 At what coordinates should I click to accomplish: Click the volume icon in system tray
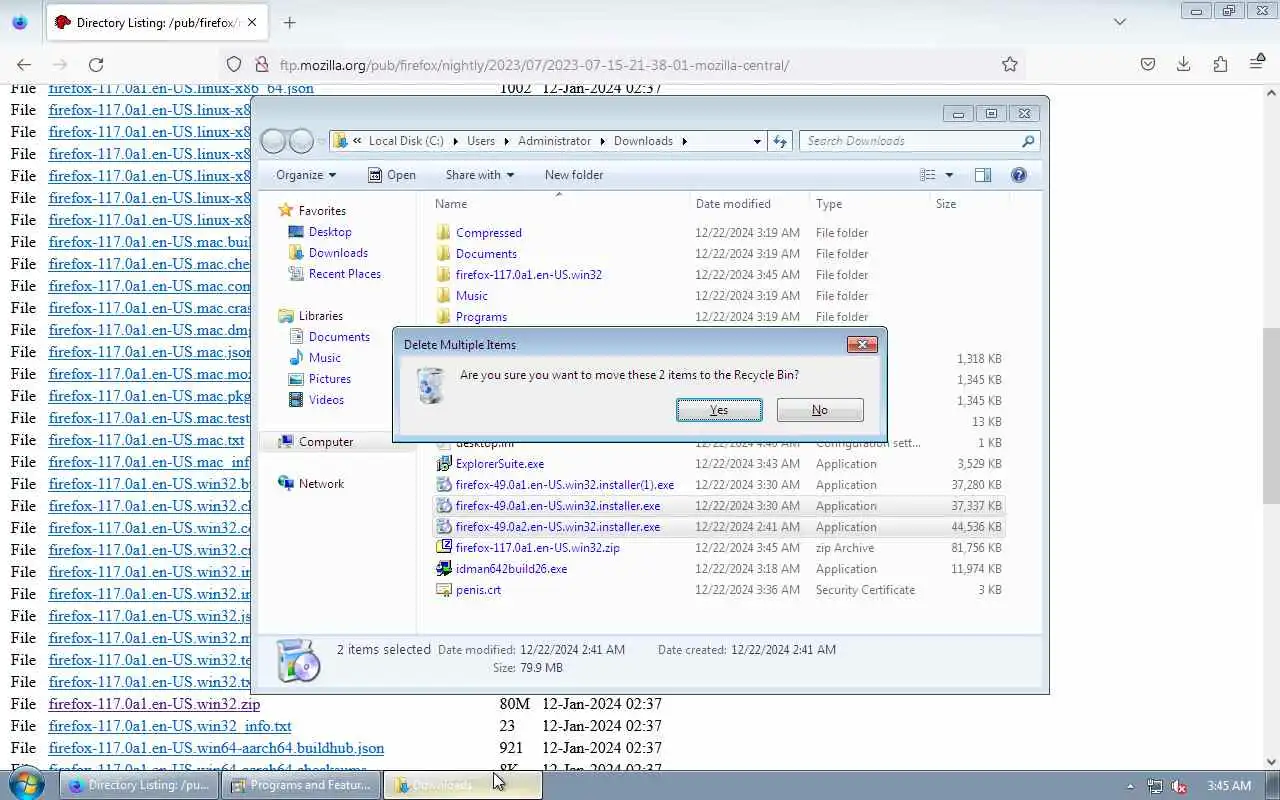[1179, 786]
